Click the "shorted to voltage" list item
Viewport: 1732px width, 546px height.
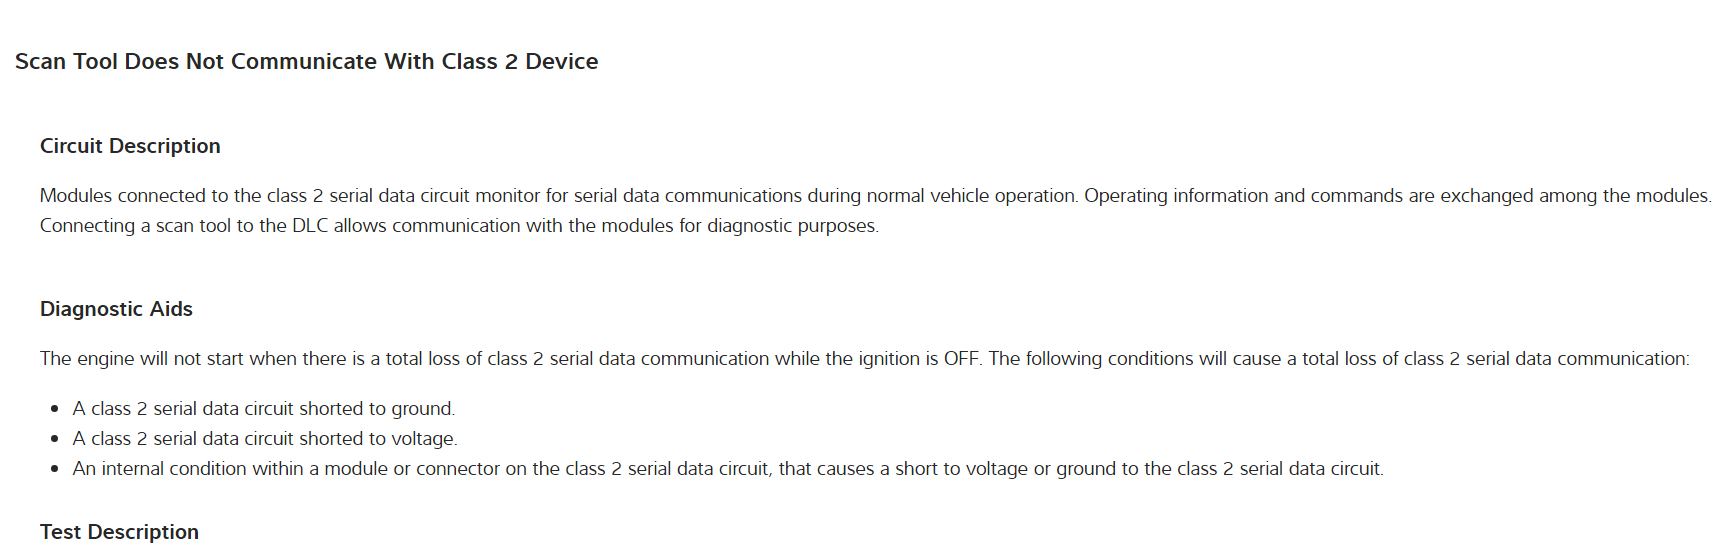(x=265, y=439)
